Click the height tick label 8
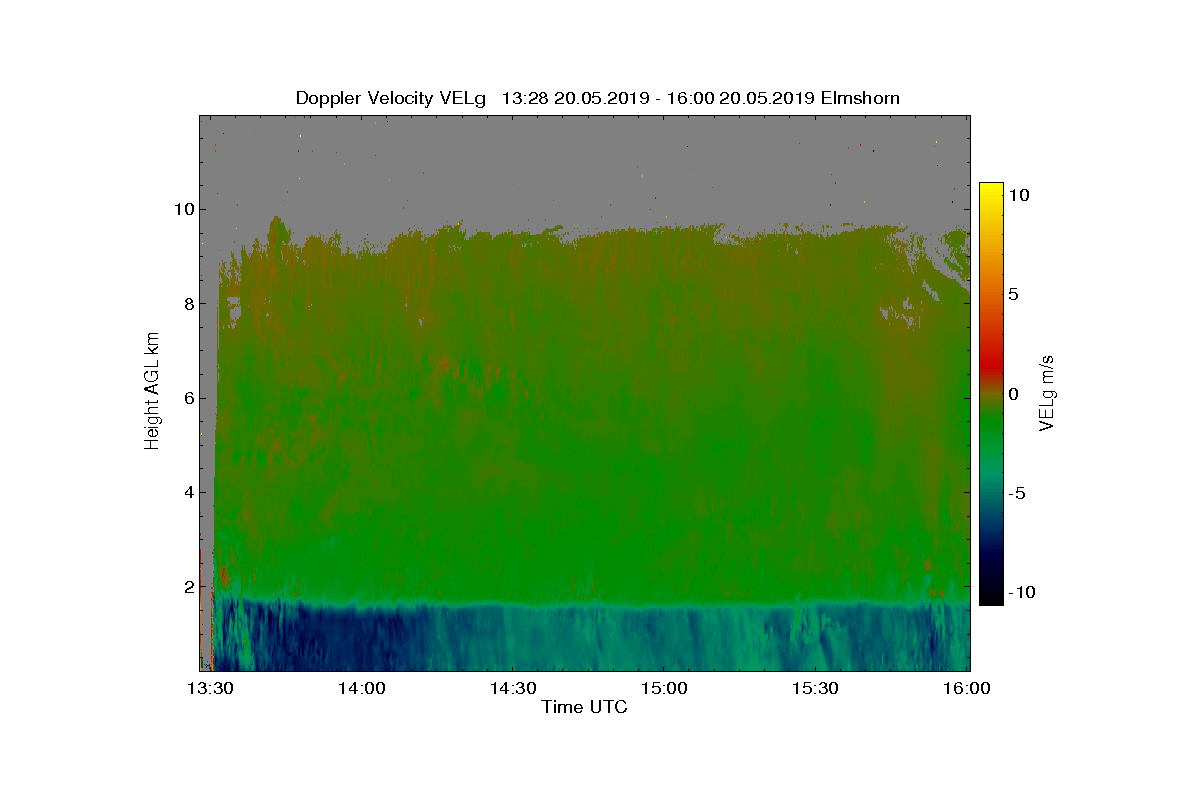 (187, 303)
